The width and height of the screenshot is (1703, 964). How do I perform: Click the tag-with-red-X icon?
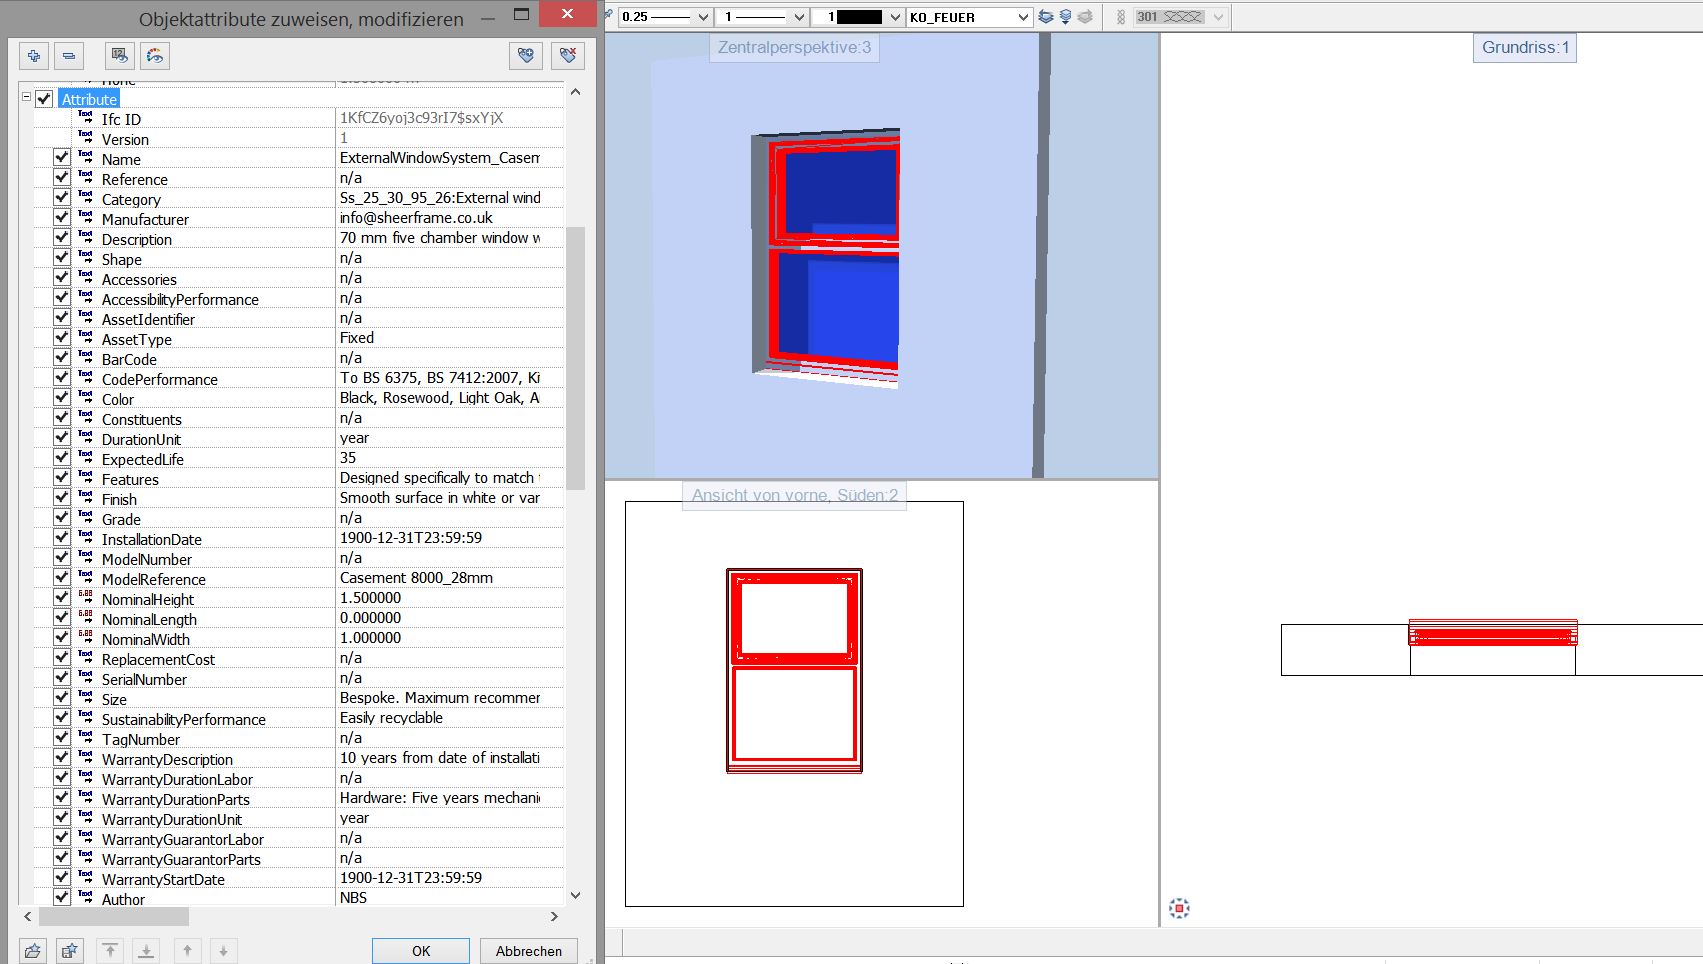[x=568, y=56]
